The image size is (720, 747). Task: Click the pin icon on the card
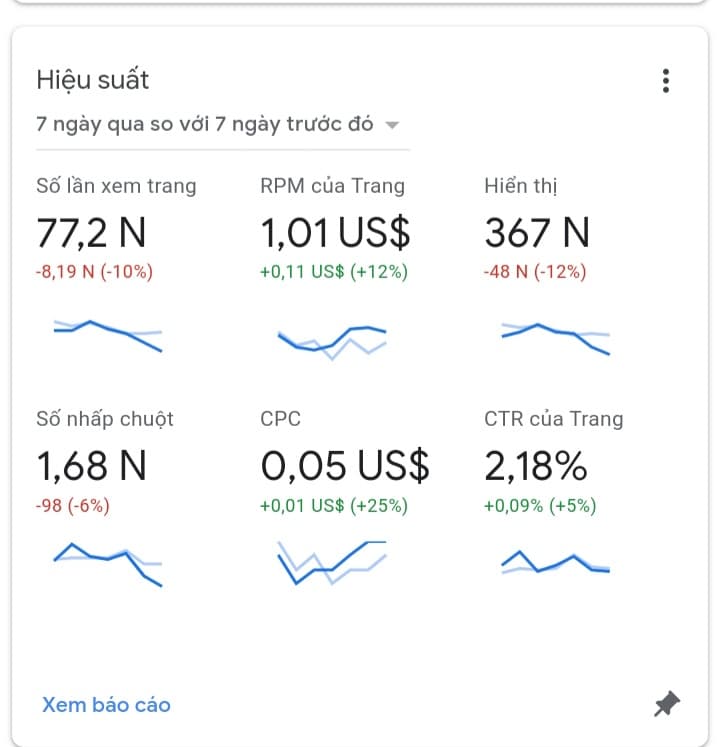[x=666, y=705]
